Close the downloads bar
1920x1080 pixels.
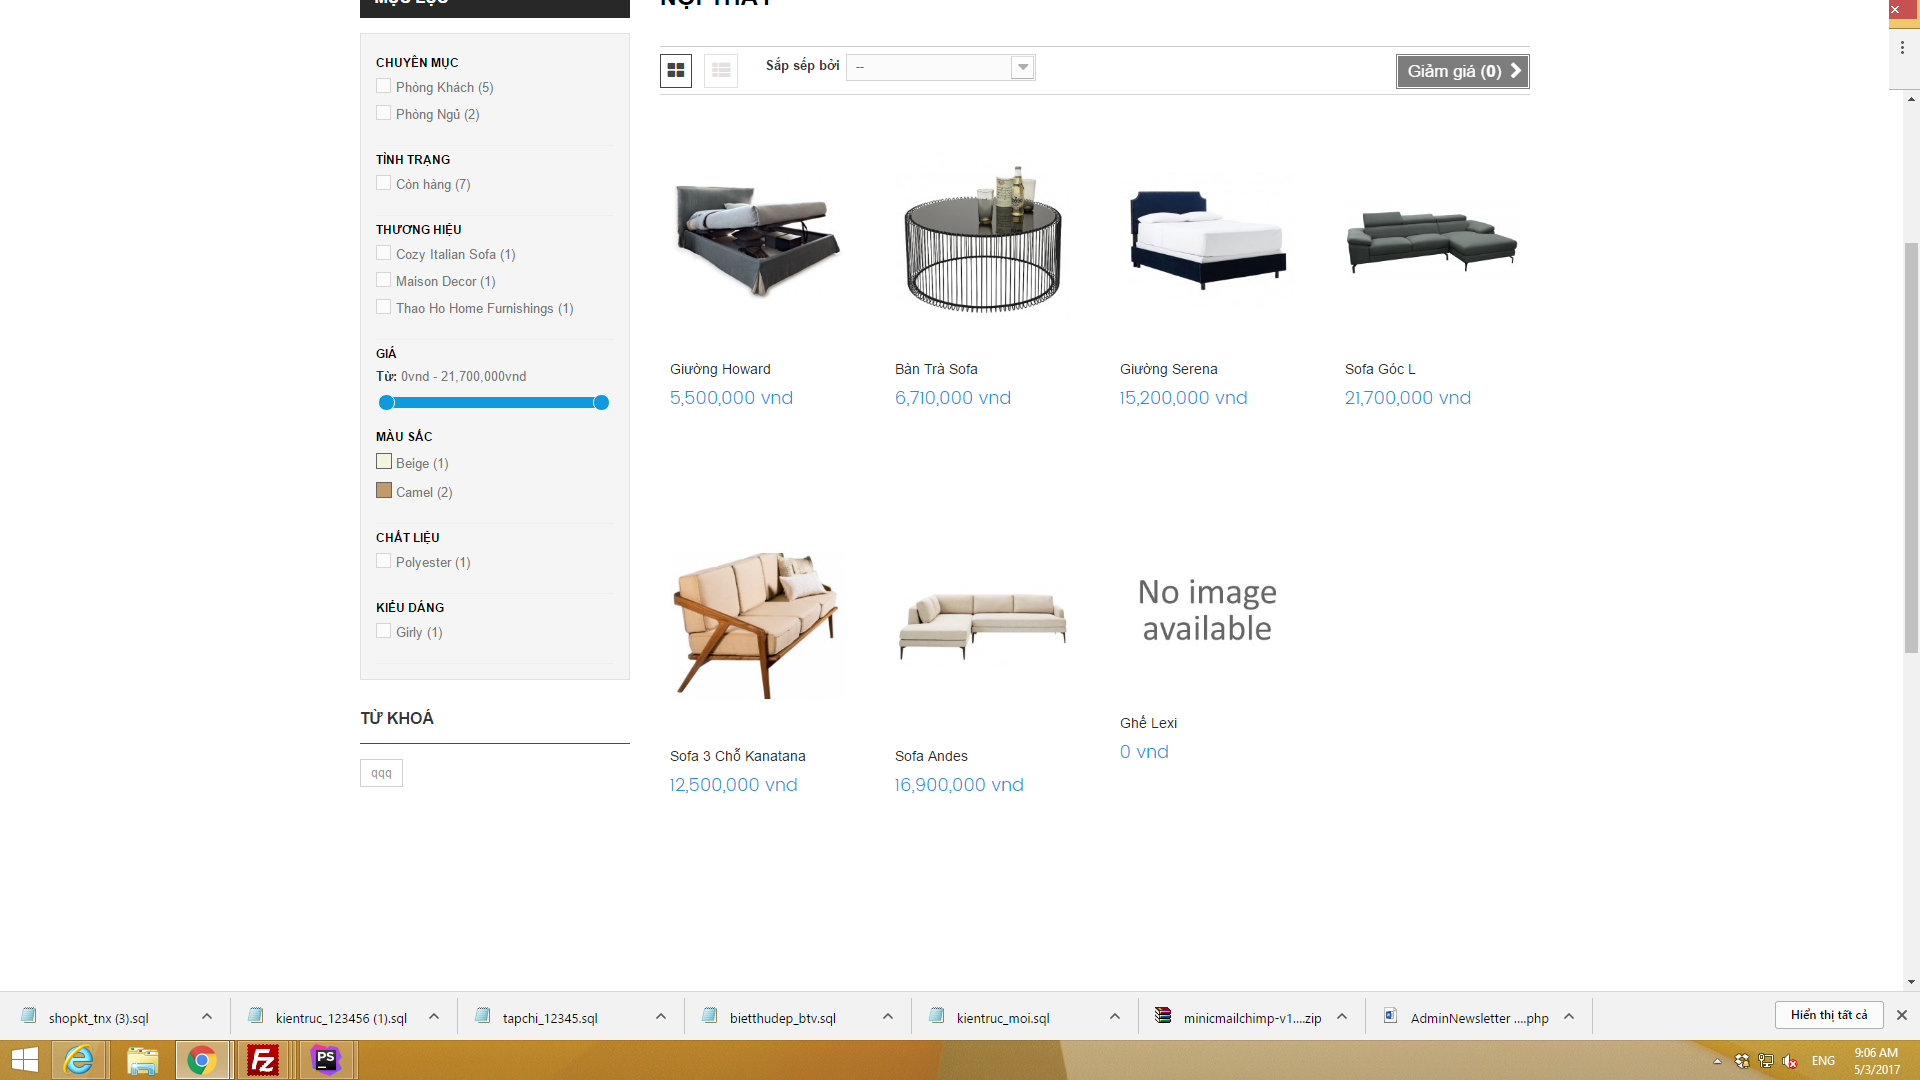(1902, 1015)
